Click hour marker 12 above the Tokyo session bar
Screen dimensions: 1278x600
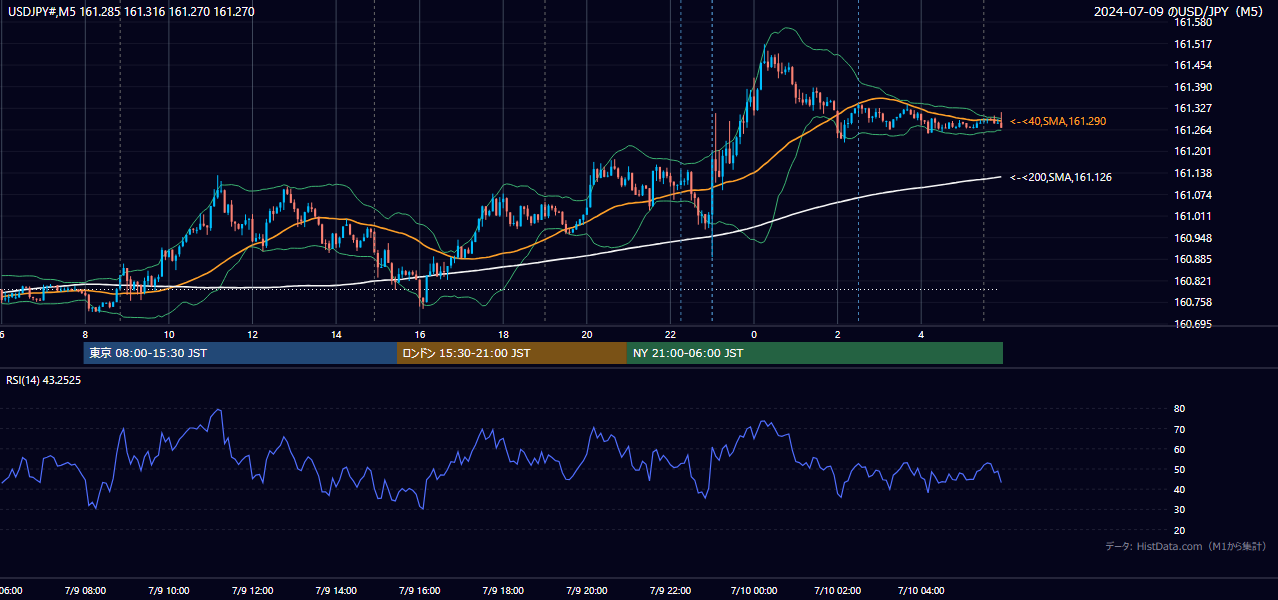[x=253, y=335]
